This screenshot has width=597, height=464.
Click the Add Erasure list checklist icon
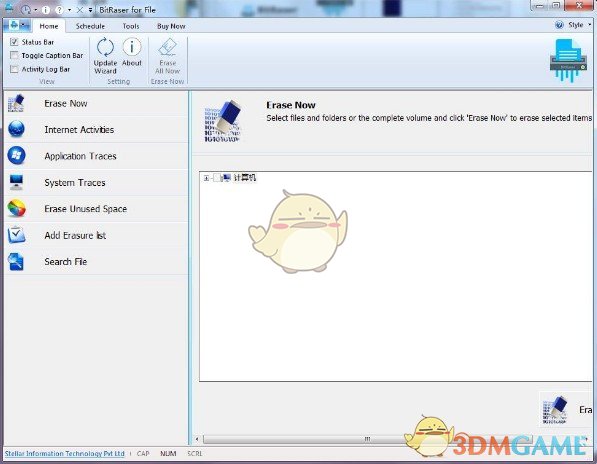click(x=16, y=235)
